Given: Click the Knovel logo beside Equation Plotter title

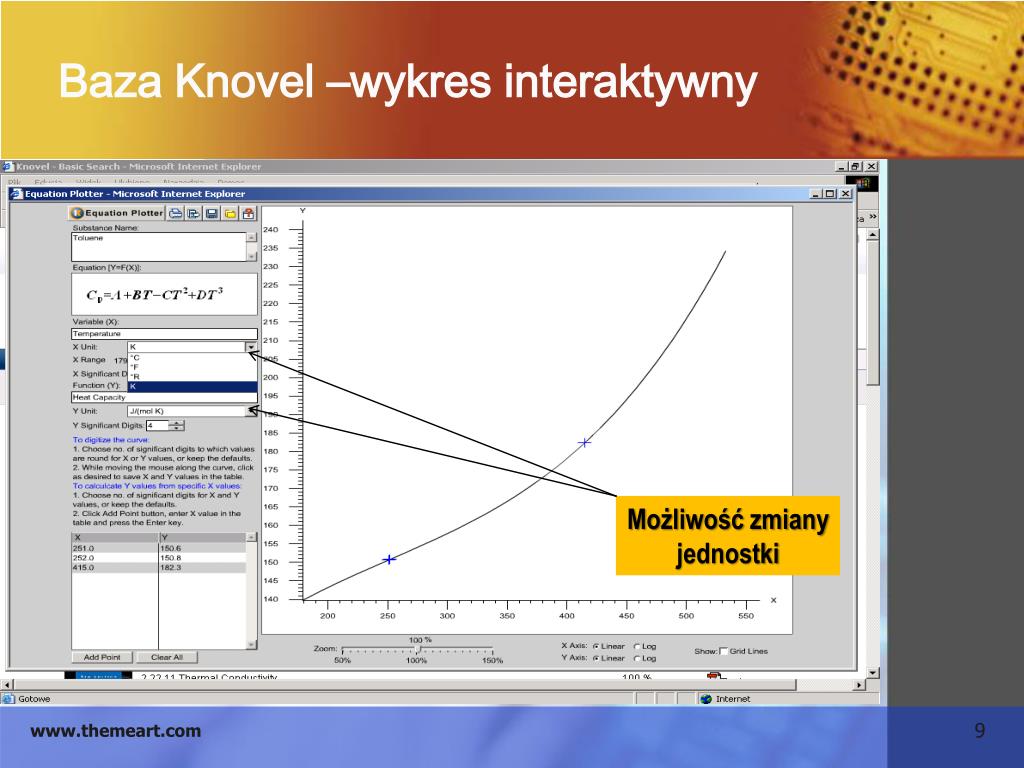Looking at the screenshot, I should 77,214.
